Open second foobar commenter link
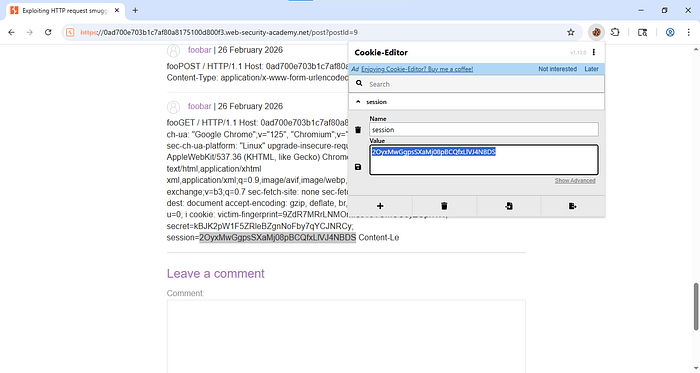The width and height of the screenshot is (700, 373). (x=199, y=106)
